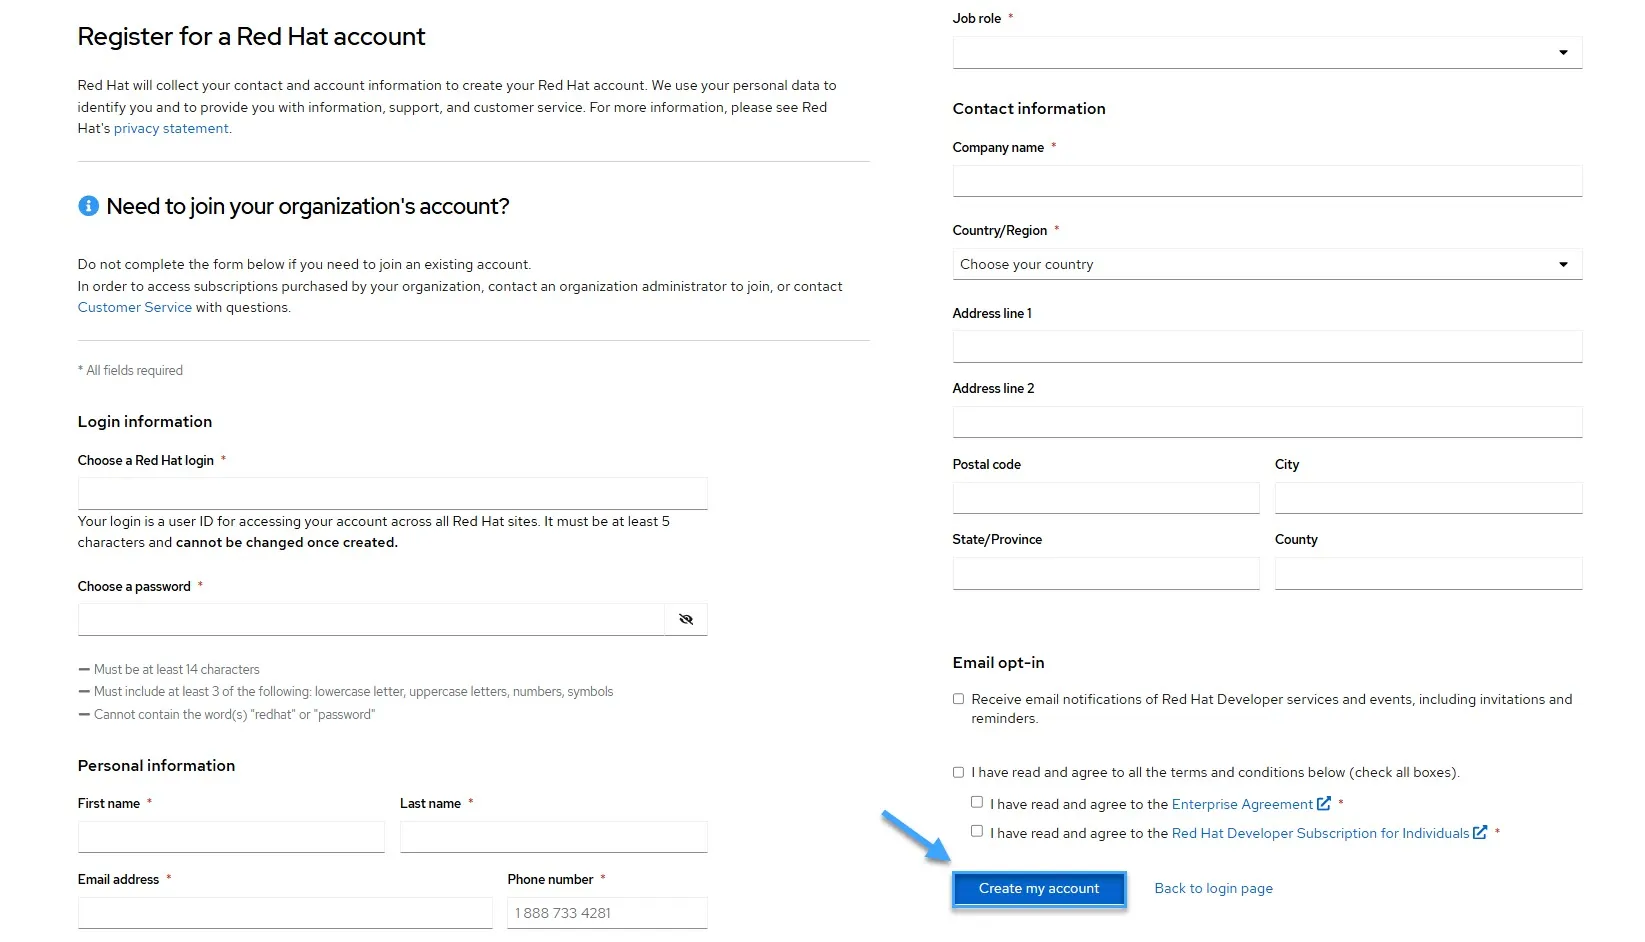The image size is (1645, 942).
Task: Toggle password visibility eye icon
Action: pyautogui.click(x=686, y=620)
